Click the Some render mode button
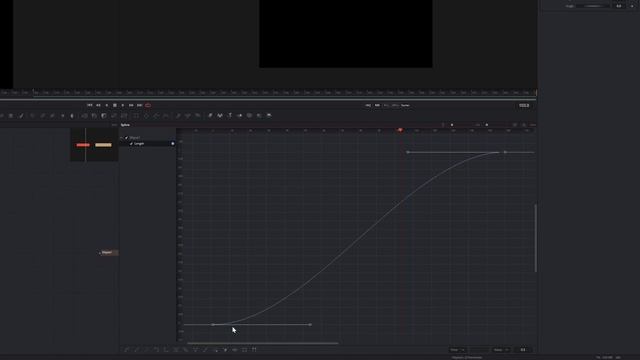This screenshot has height=360, width=640. coord(405,105)
